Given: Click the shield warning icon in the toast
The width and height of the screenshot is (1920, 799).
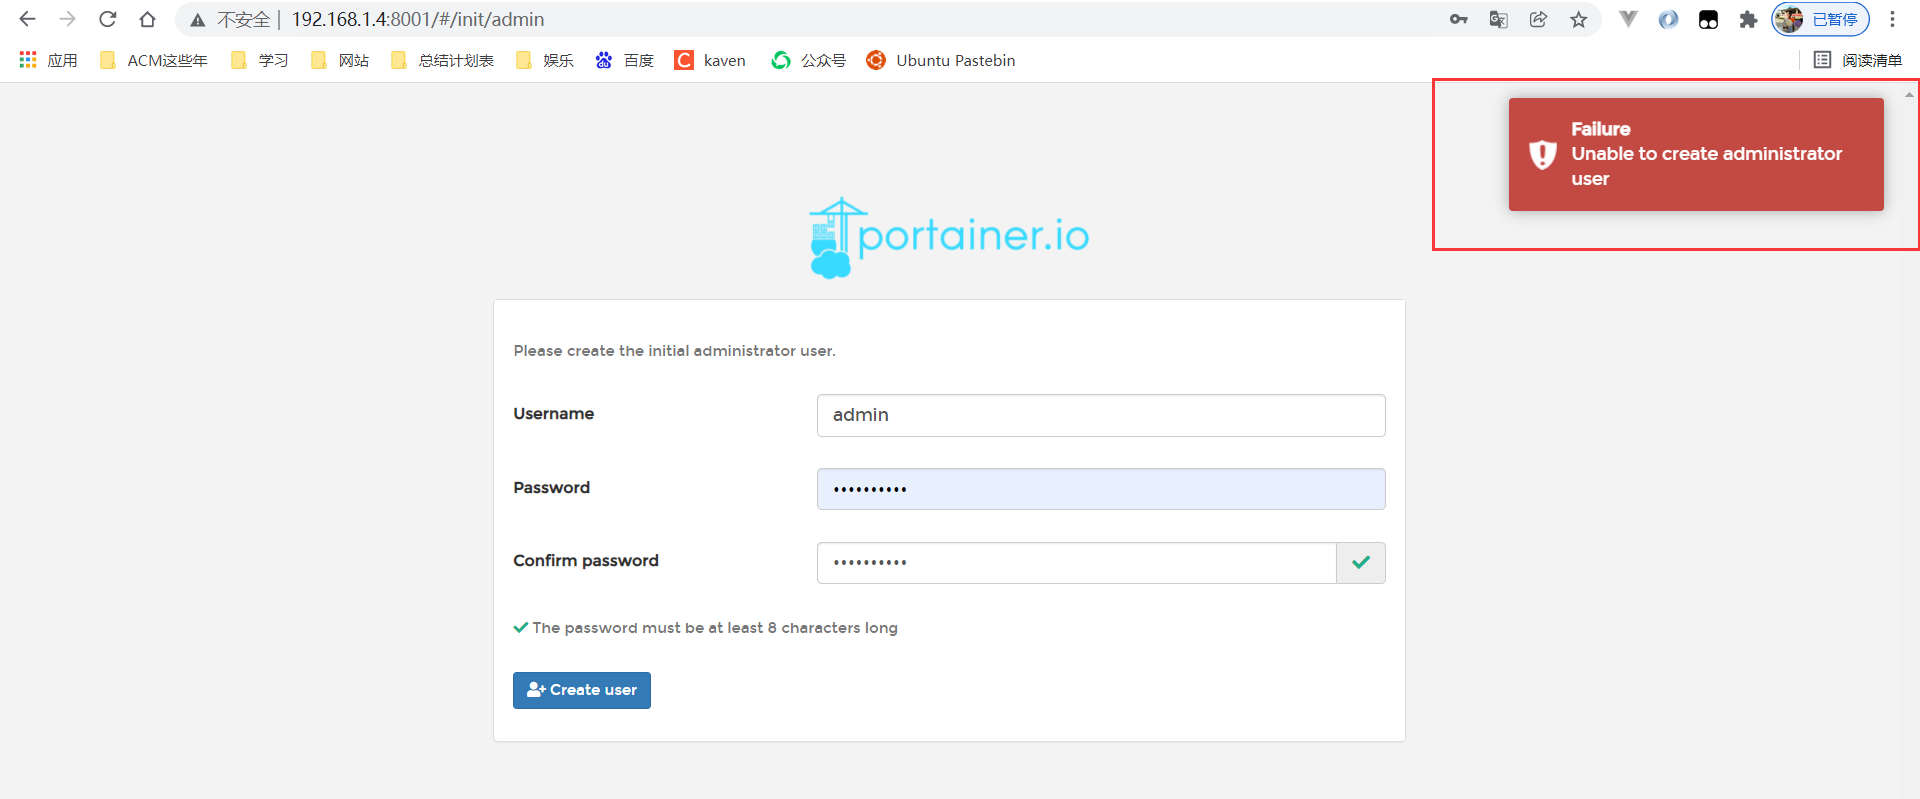Looking at the screenshot, I should 1542,154.
